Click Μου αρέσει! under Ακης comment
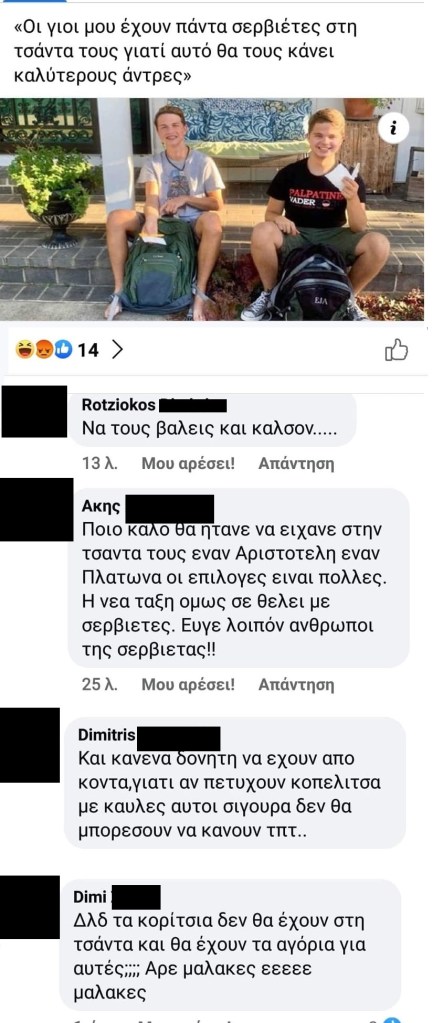 188,684
